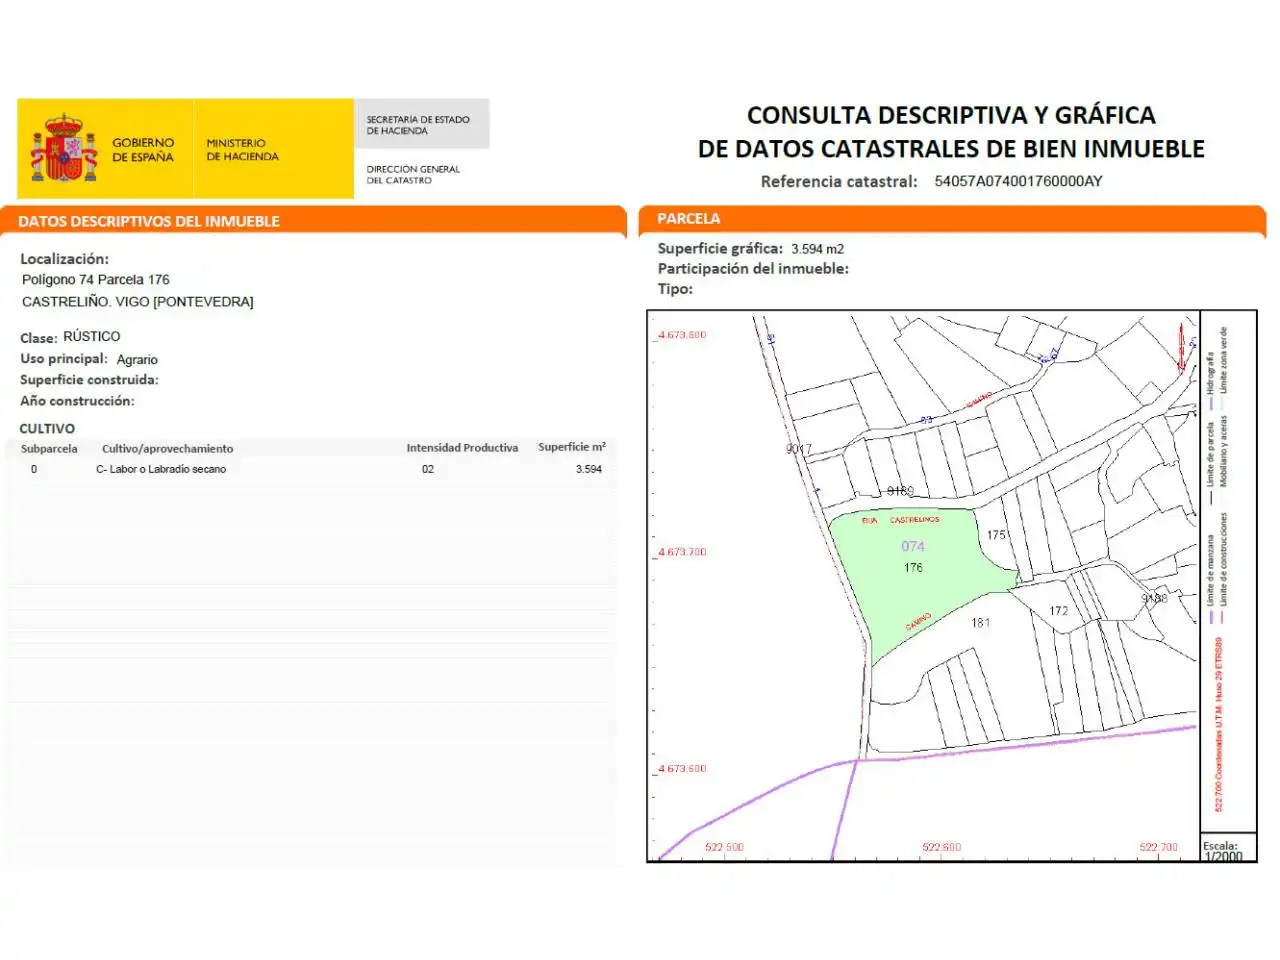Click the "CULTIVO" section heading
Screen dimensions: 1280x960
[x=47, y=428]
